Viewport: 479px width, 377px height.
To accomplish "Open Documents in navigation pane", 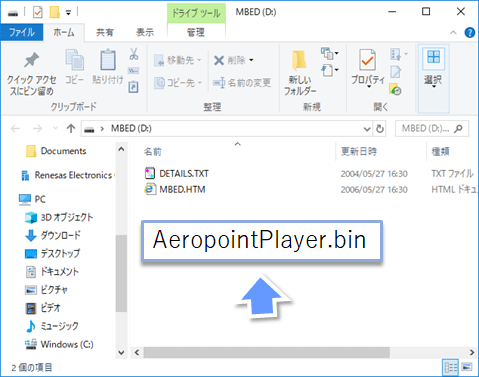I will click(x=63, y=151).
